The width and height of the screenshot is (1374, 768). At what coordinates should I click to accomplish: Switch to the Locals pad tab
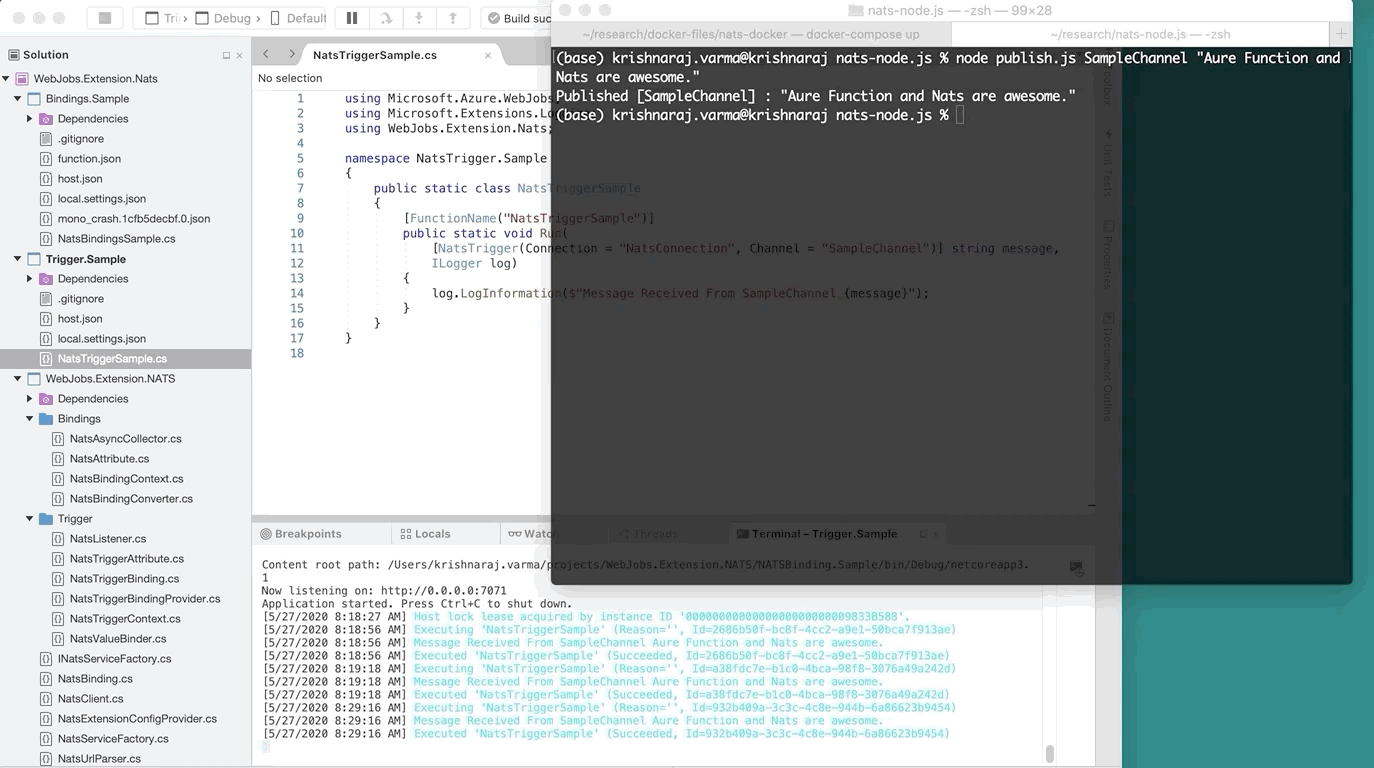pyautogui.click(x=425, y=534)
